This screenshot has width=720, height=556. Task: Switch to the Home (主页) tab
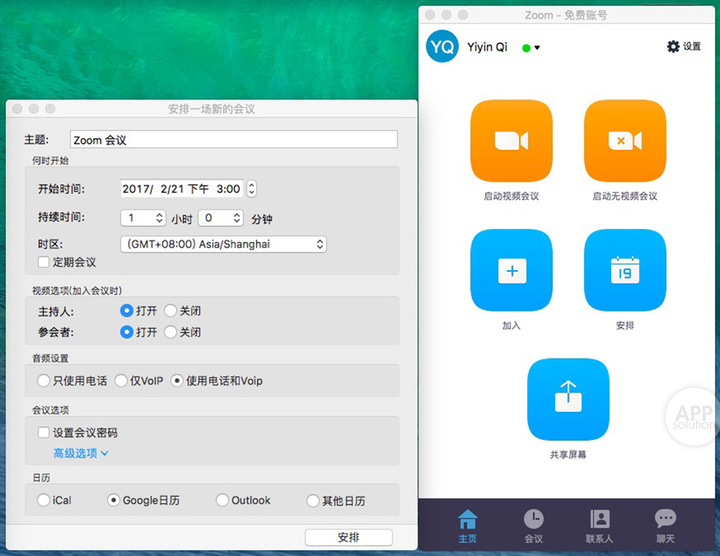467,526
